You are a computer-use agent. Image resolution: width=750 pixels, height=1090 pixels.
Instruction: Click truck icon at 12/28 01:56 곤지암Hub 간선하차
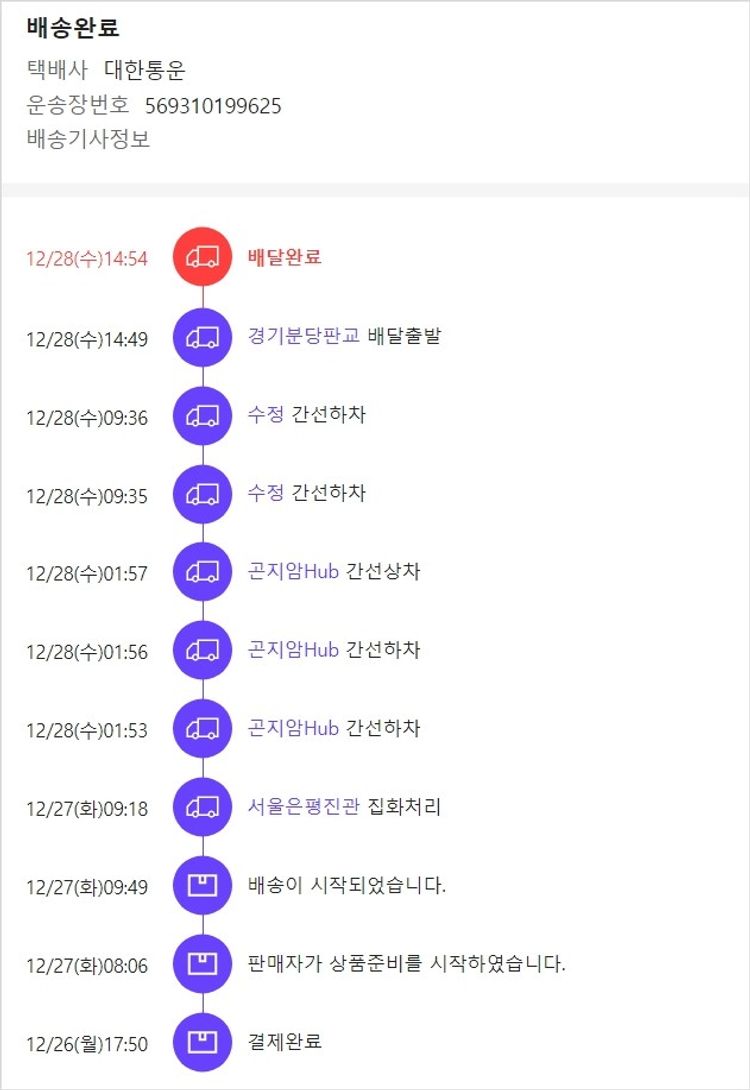coord(203,650)
